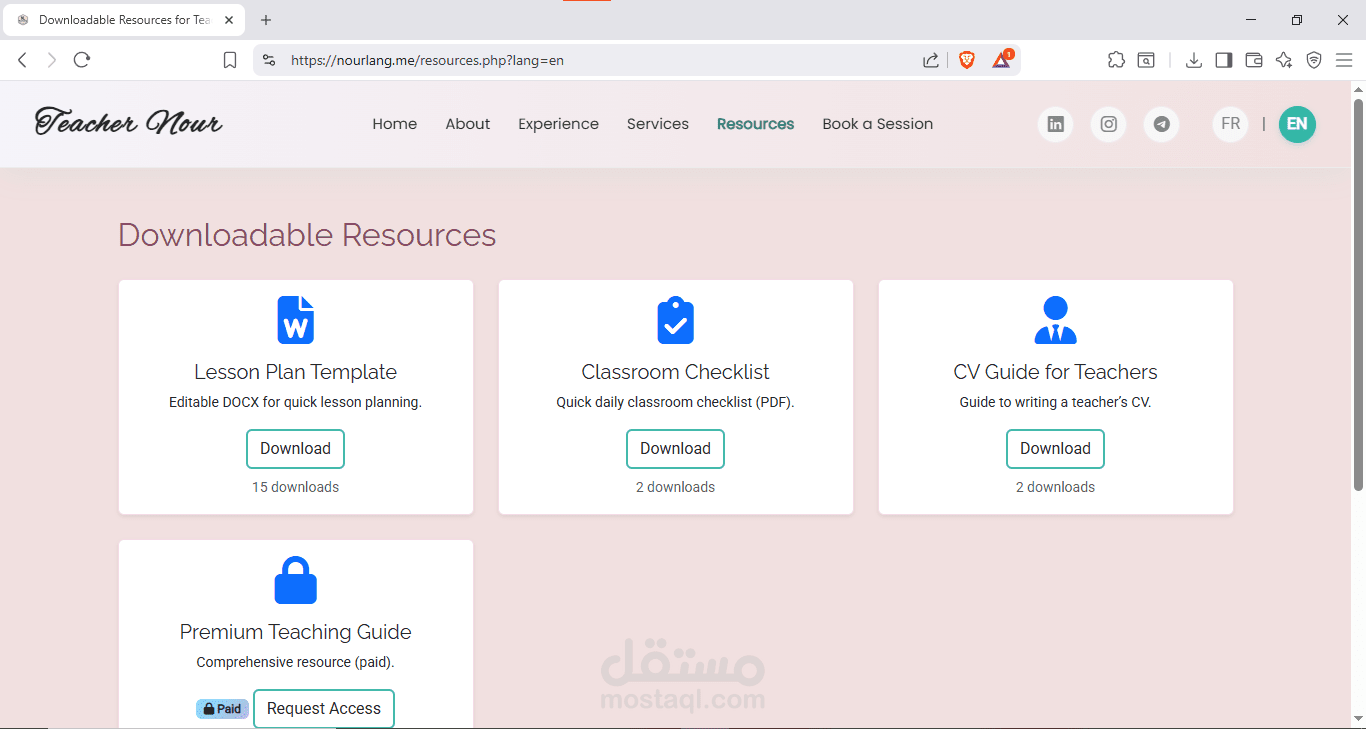
Task: Open the Brave VPN shield icon
Action: pos(1314,60)
